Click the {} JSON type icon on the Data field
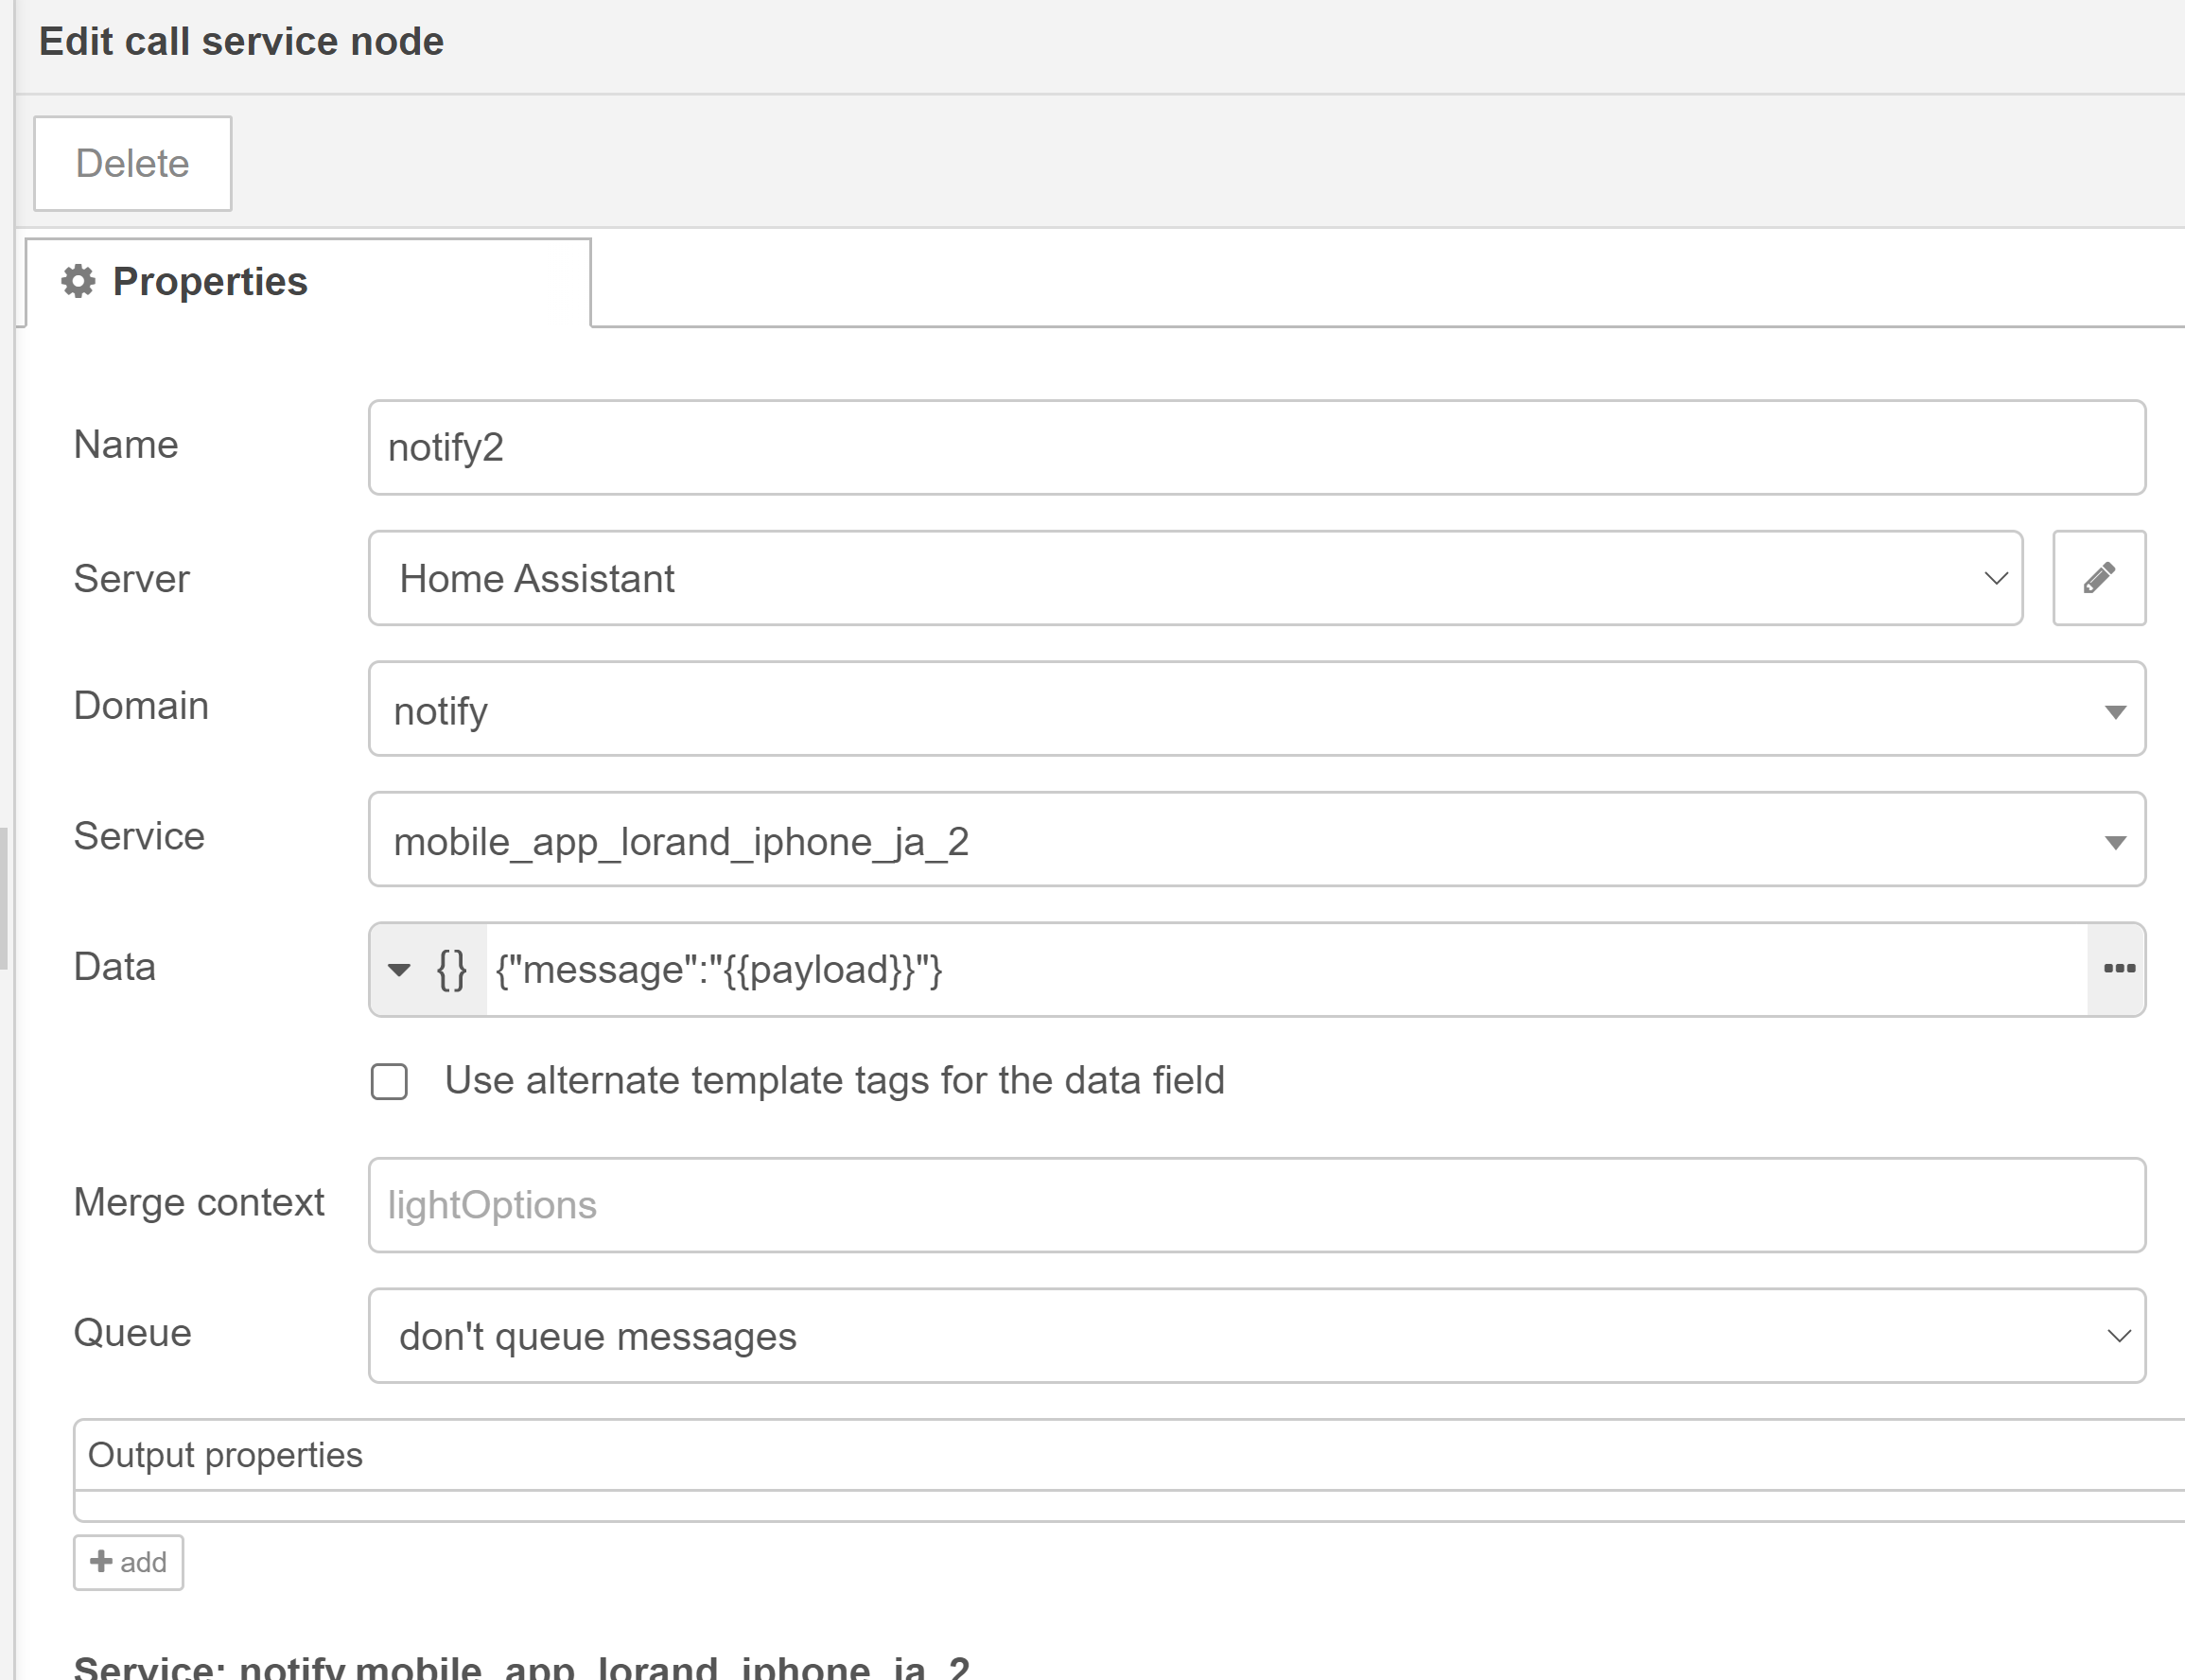Screen dimensions: 2185x1680 450,968
